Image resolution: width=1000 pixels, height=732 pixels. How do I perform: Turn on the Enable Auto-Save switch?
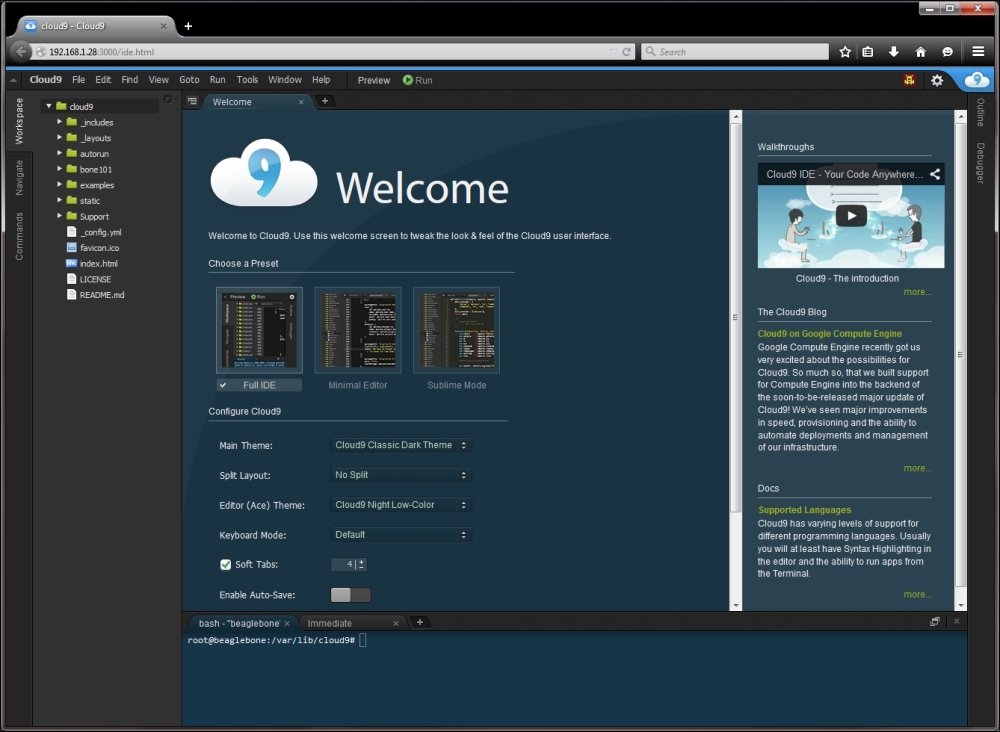coord(350,595)
